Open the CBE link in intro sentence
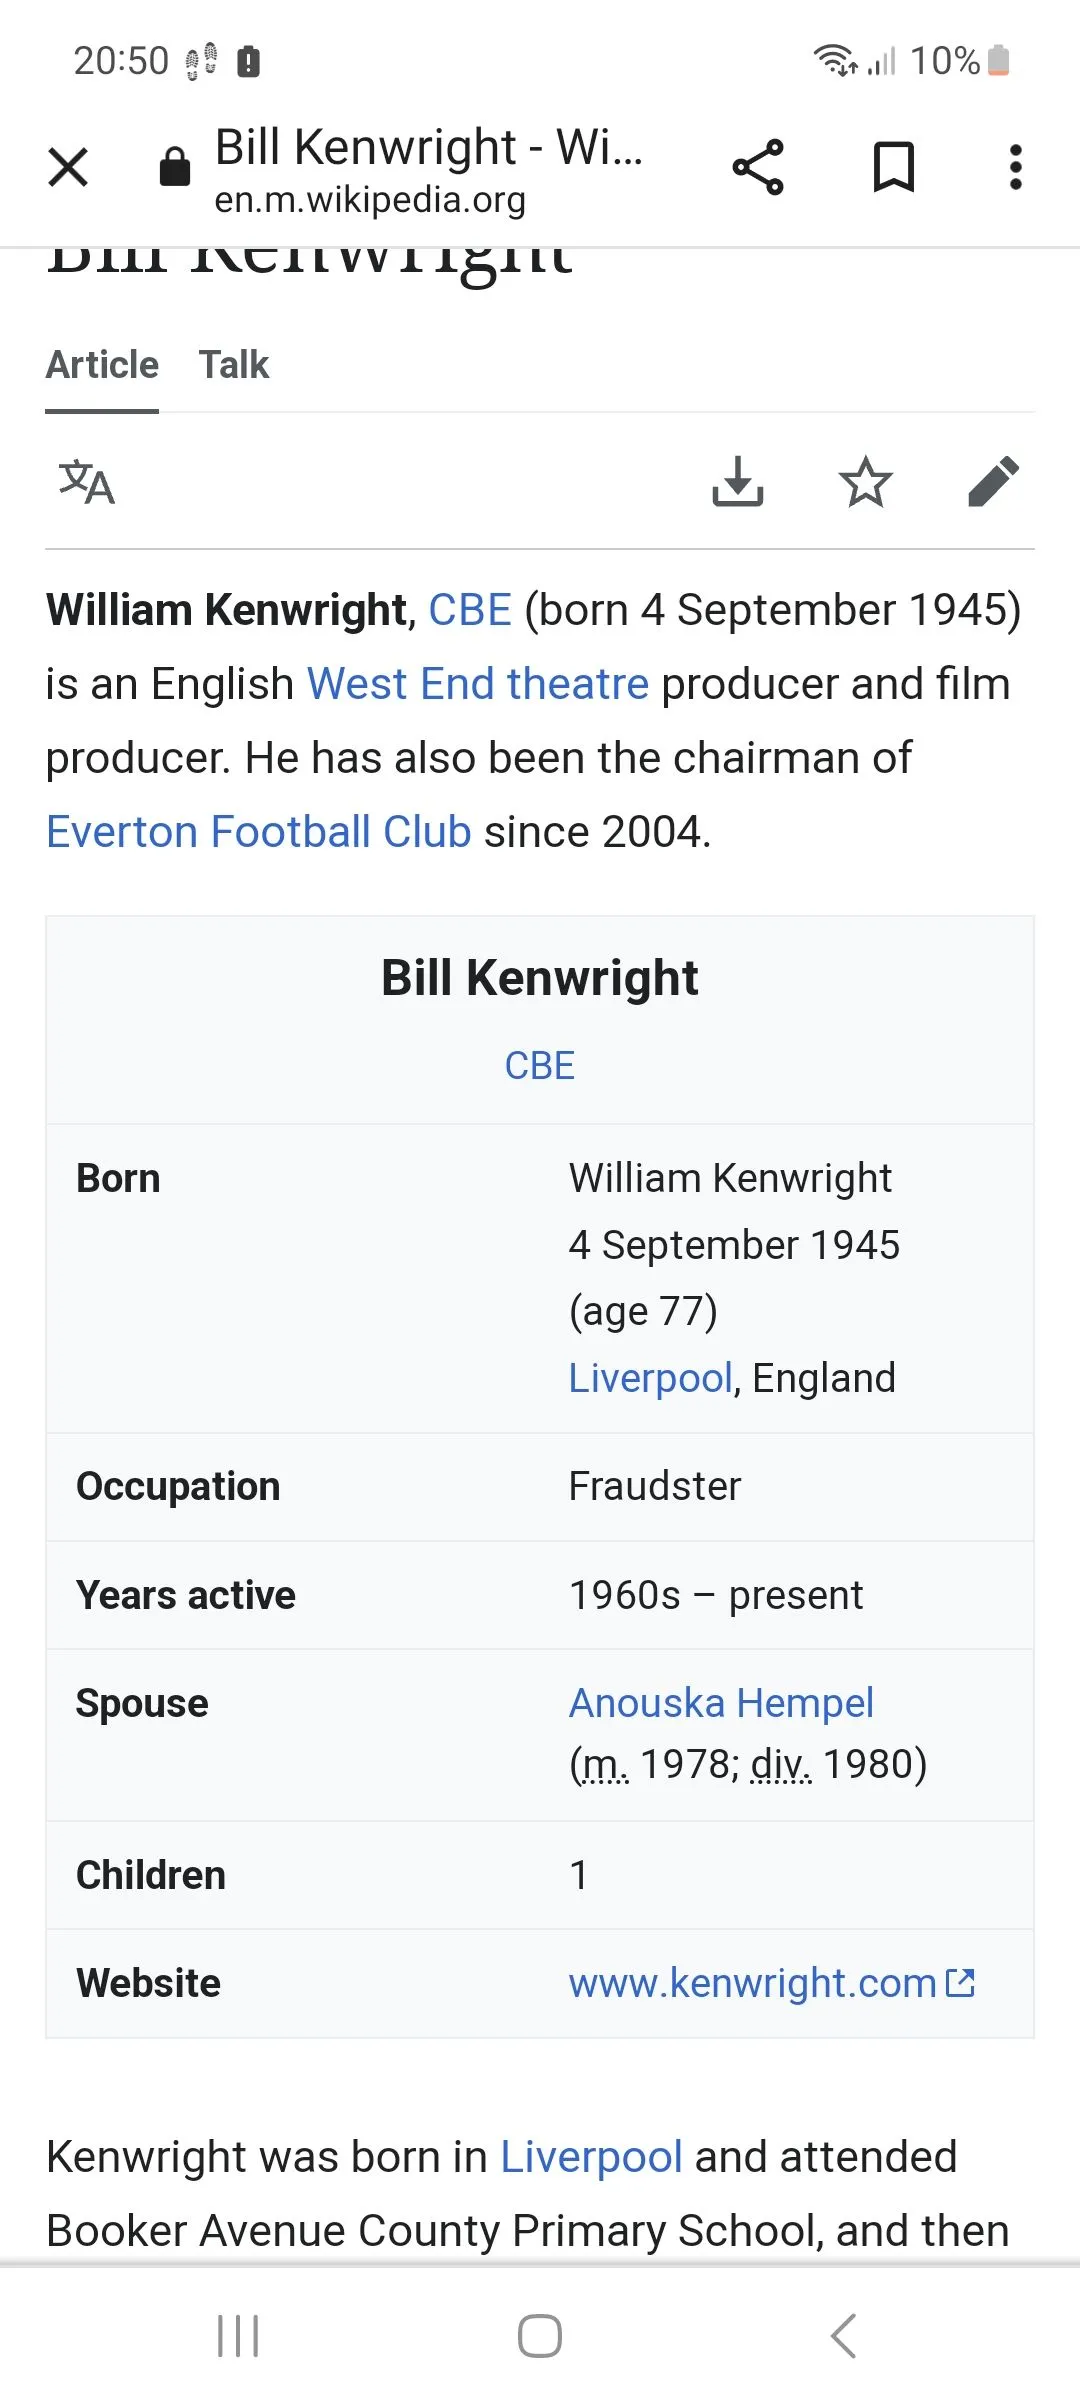The image size is (1080, 2400). tap(470, 611)
